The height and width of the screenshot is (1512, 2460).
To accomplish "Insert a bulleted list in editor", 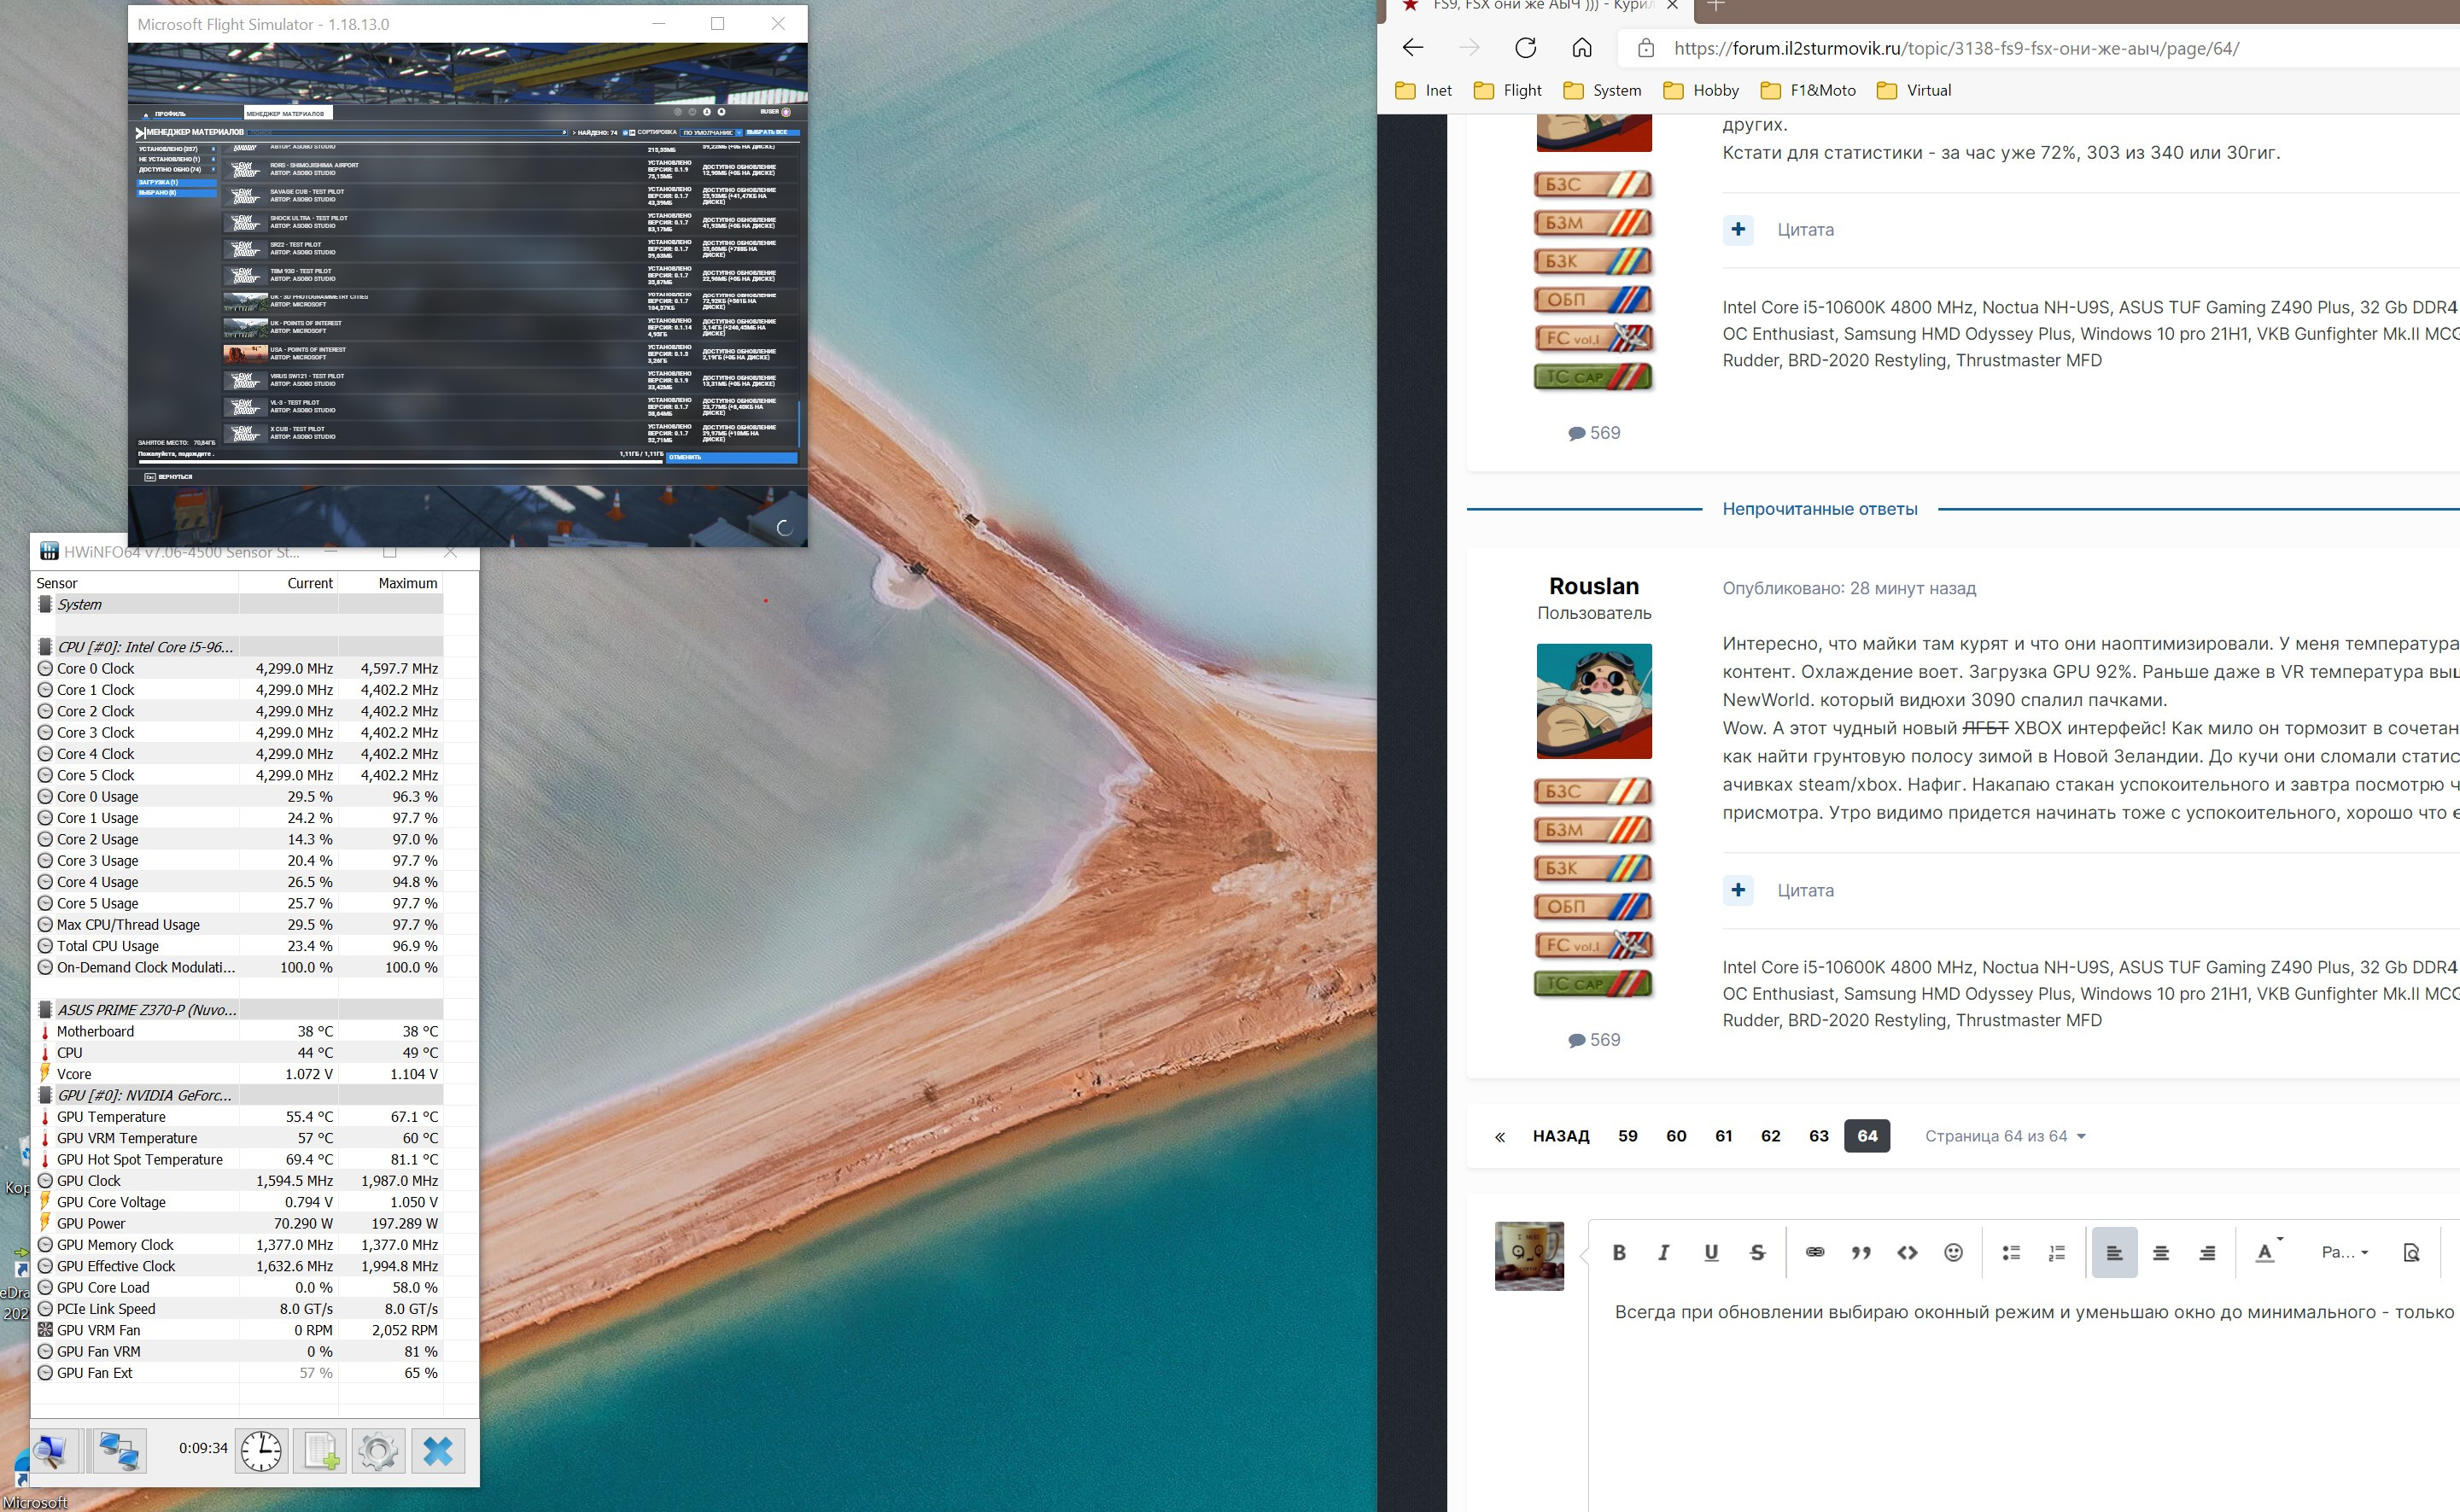I will [2010, 1252].
